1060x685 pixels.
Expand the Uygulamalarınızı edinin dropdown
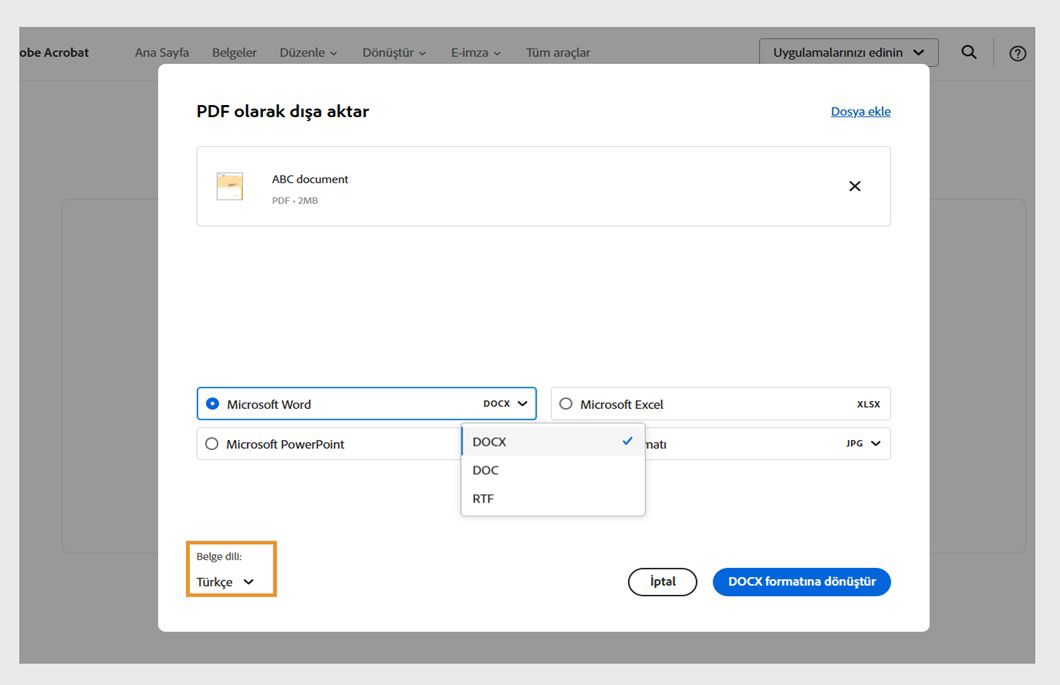848,53
